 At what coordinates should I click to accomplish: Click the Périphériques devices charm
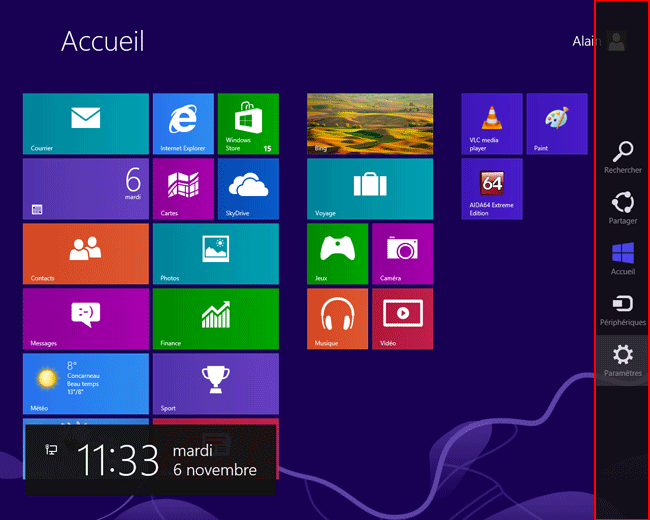coord(623,309)
